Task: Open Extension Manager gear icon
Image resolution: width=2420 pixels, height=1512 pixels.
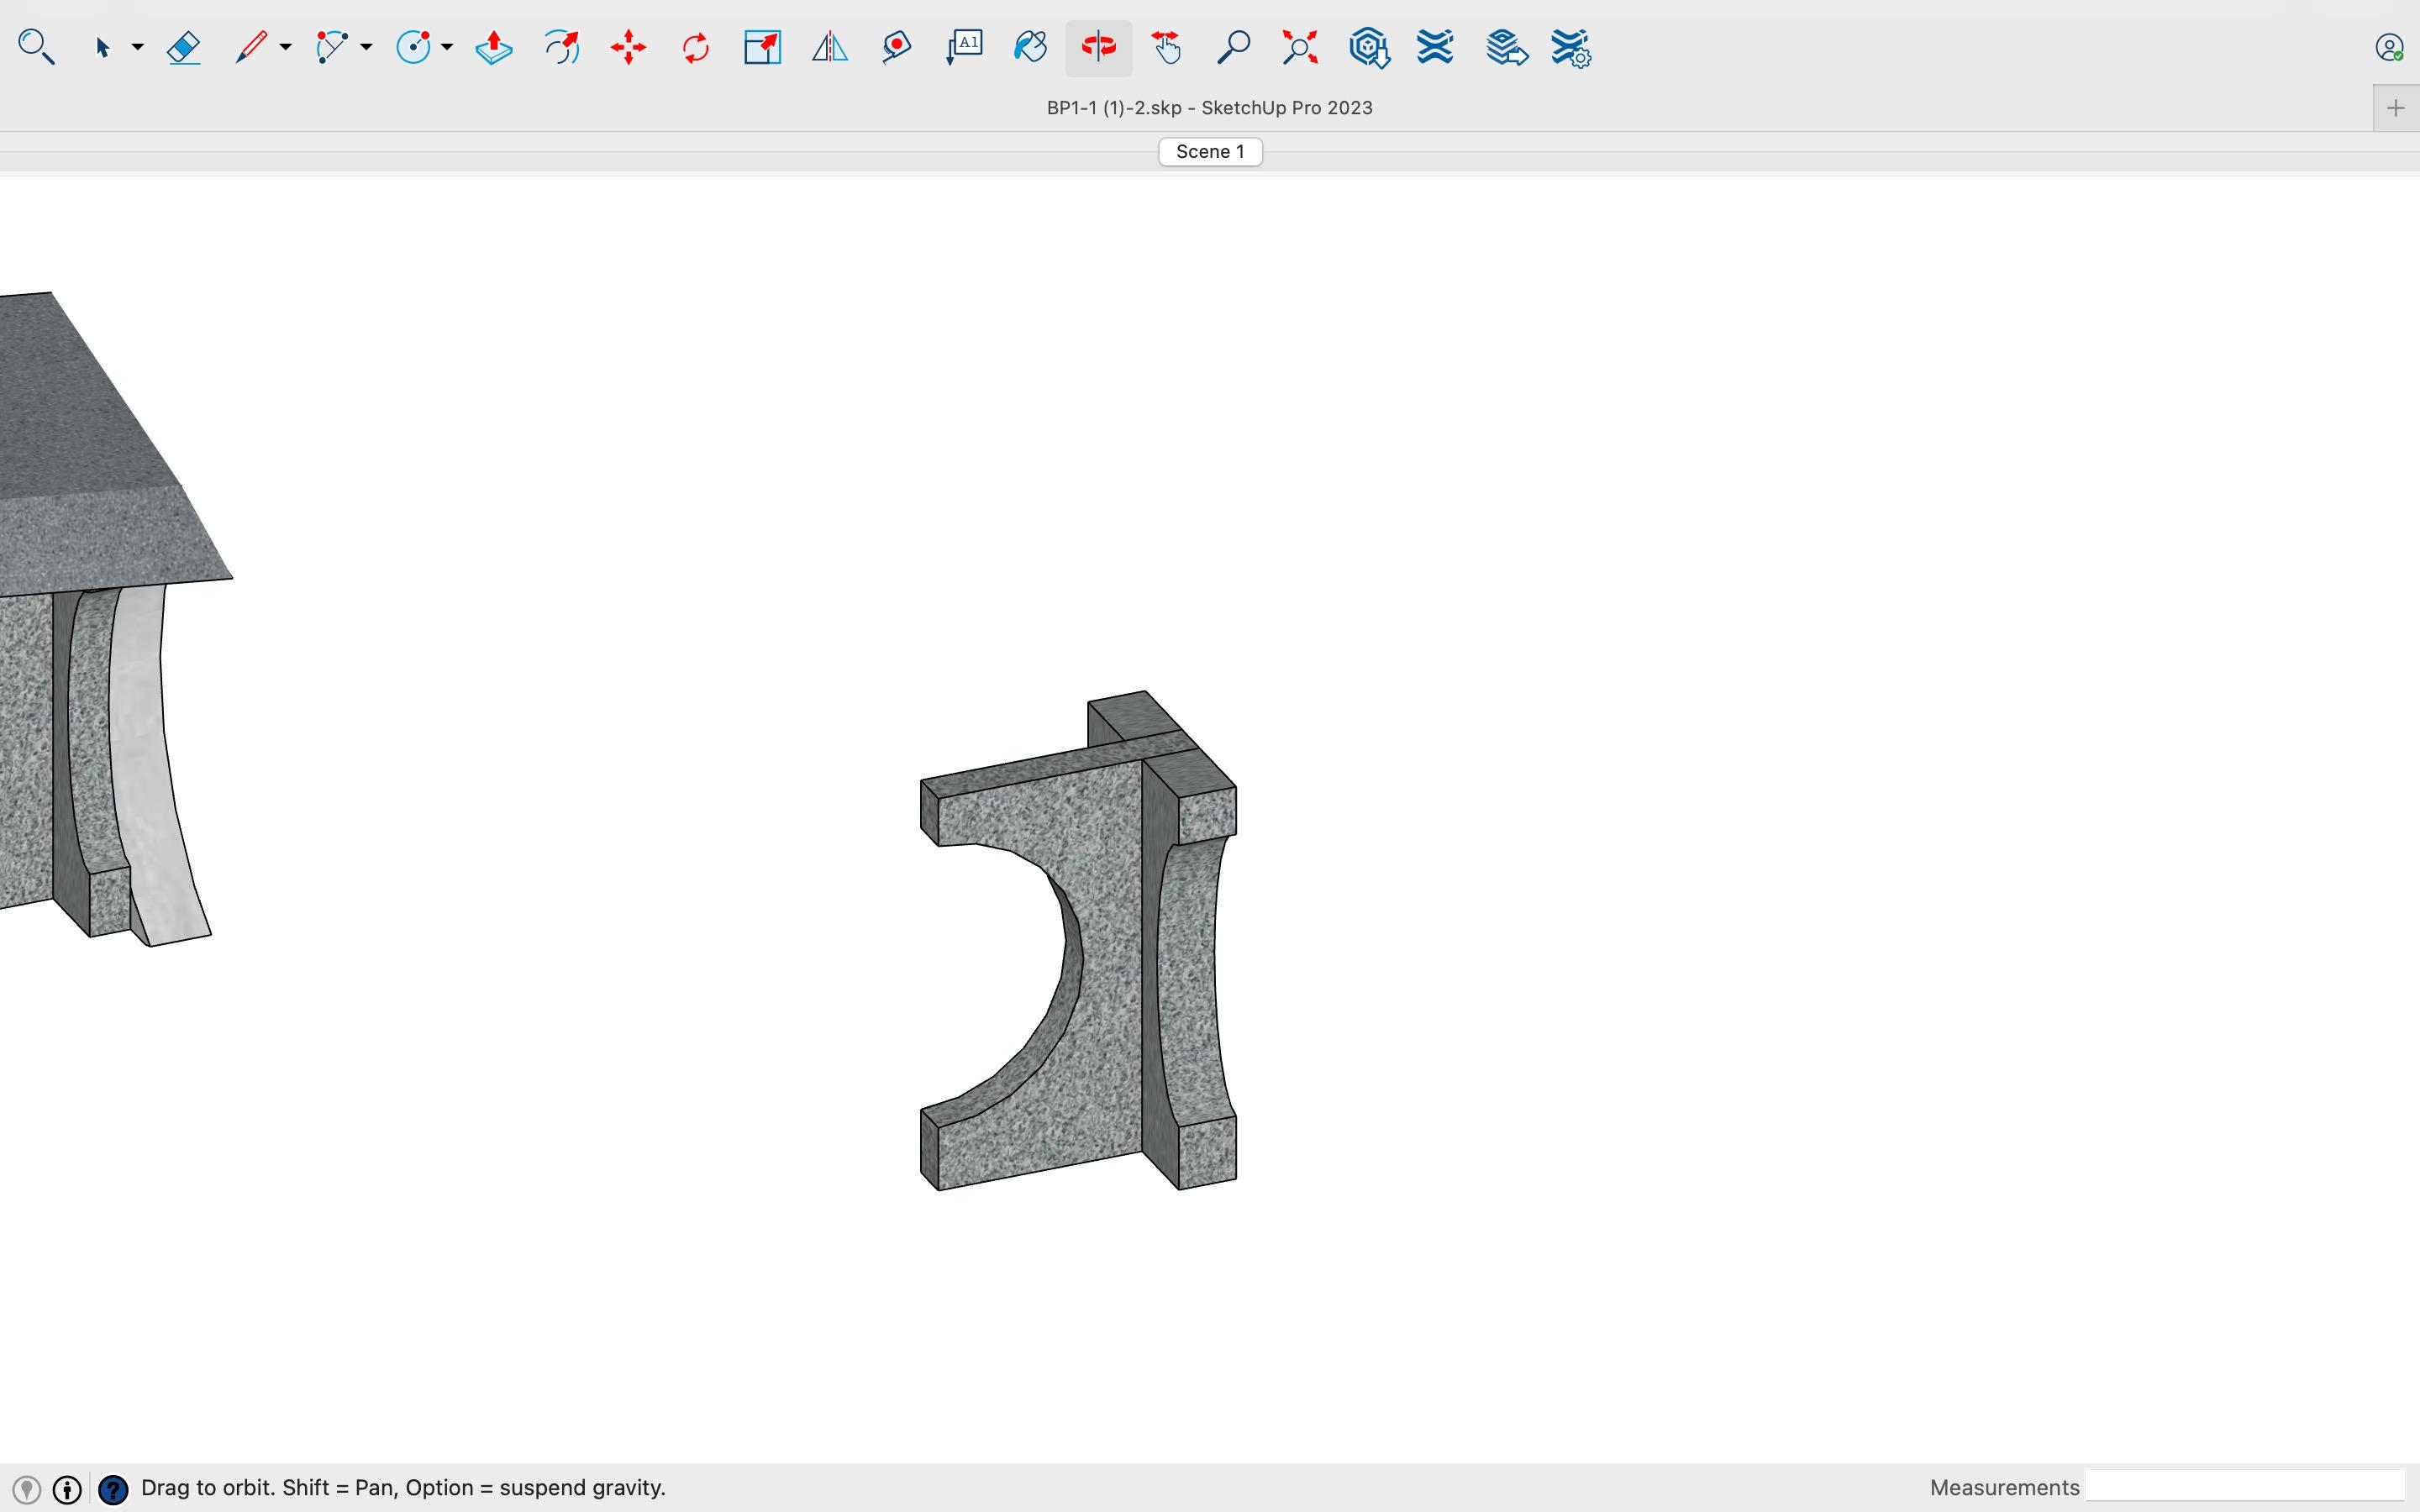Action: (x=1571, y=47)
